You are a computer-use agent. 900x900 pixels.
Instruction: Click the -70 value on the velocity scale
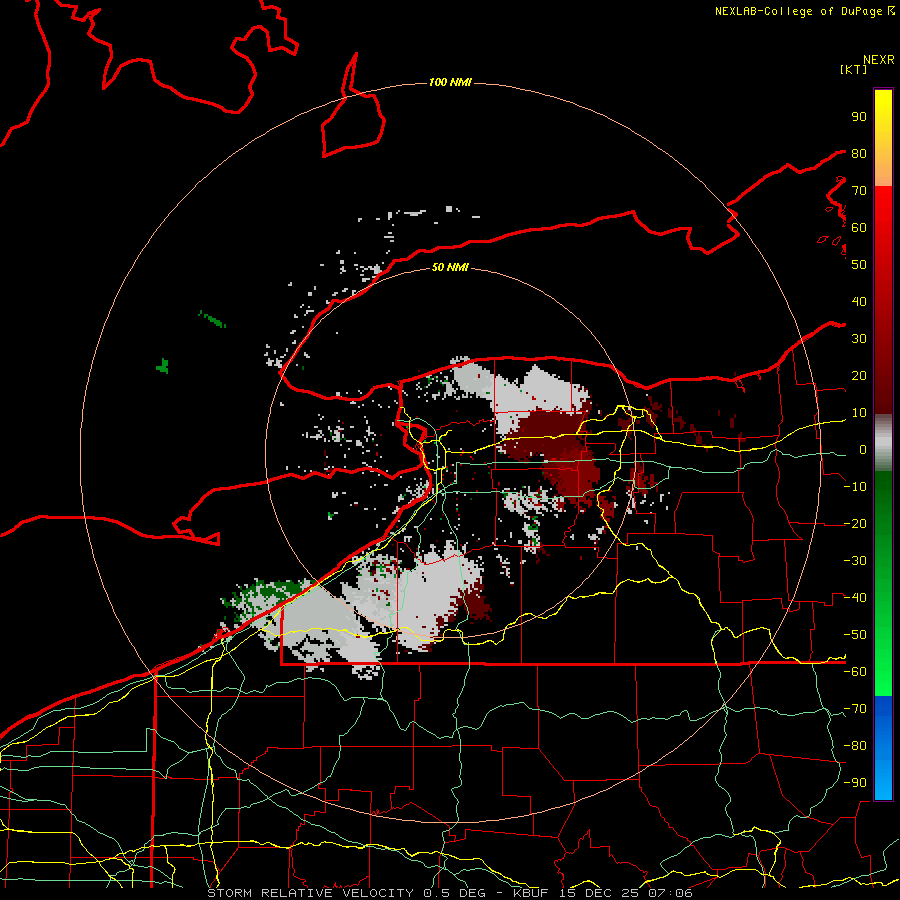pos(855,709)
